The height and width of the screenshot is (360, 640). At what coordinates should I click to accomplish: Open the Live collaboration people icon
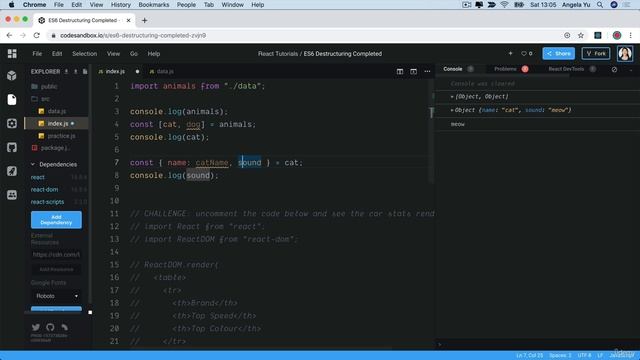coord(12,195)
